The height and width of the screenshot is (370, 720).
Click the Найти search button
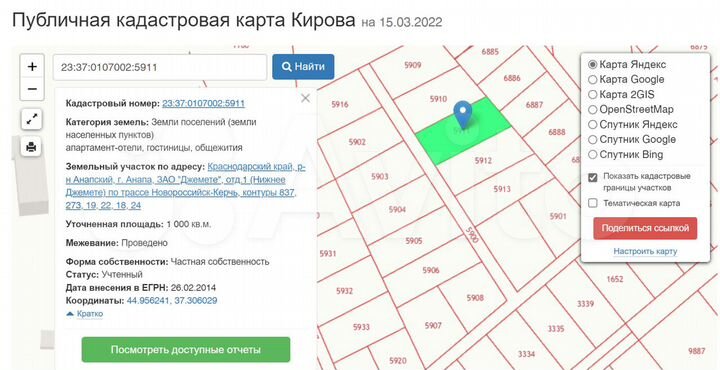[x=303, y=67]
